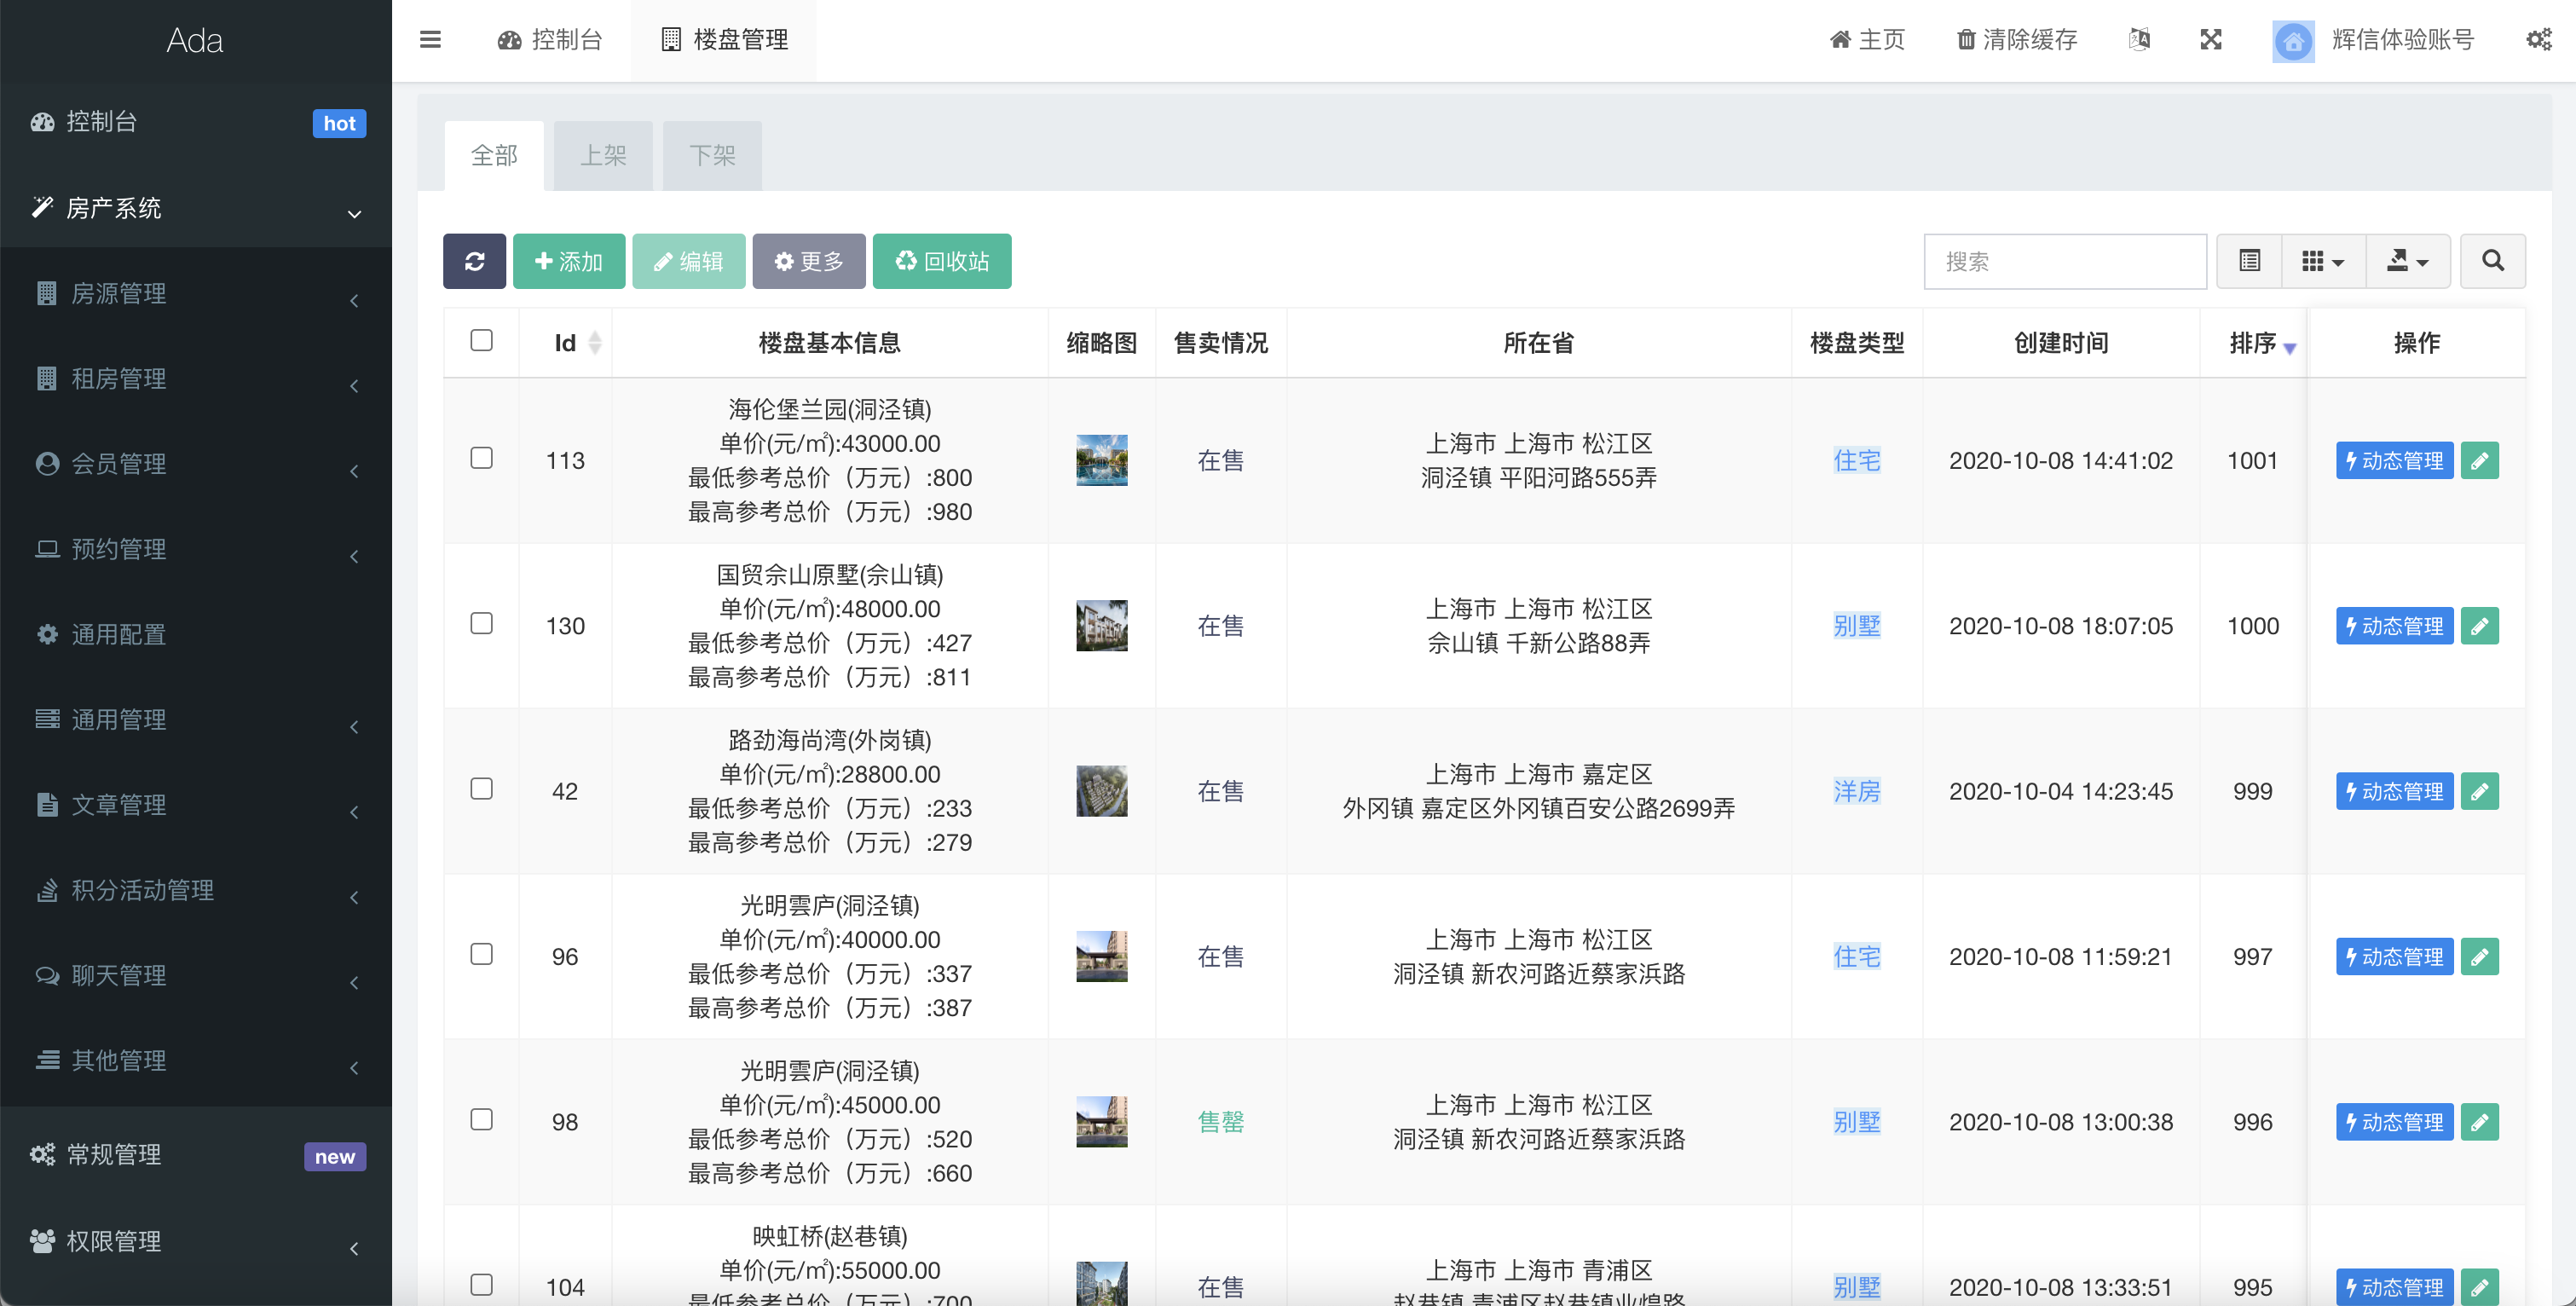This screenshot has width=2576, height=1306.
Task: Switch to the 下架 tab
Action: click(x=712, y=156)
